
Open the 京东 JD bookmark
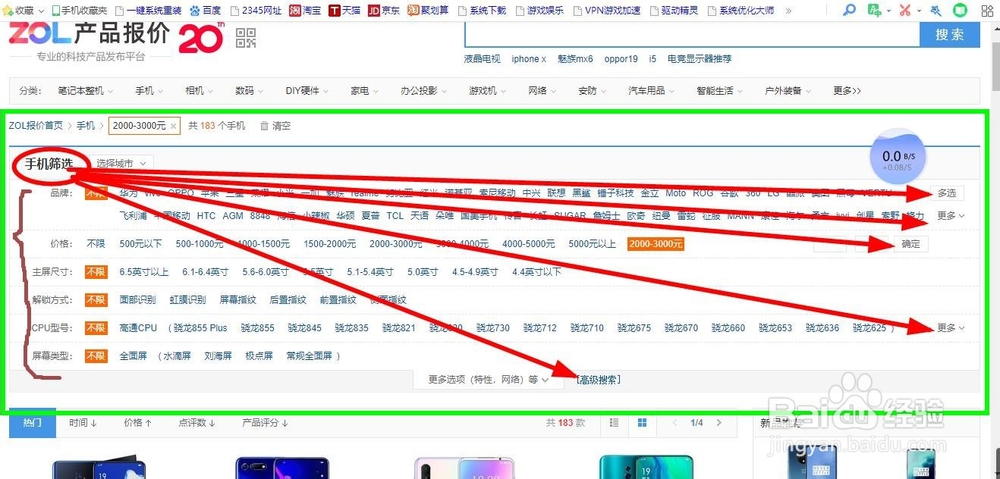tap(384, 10)
